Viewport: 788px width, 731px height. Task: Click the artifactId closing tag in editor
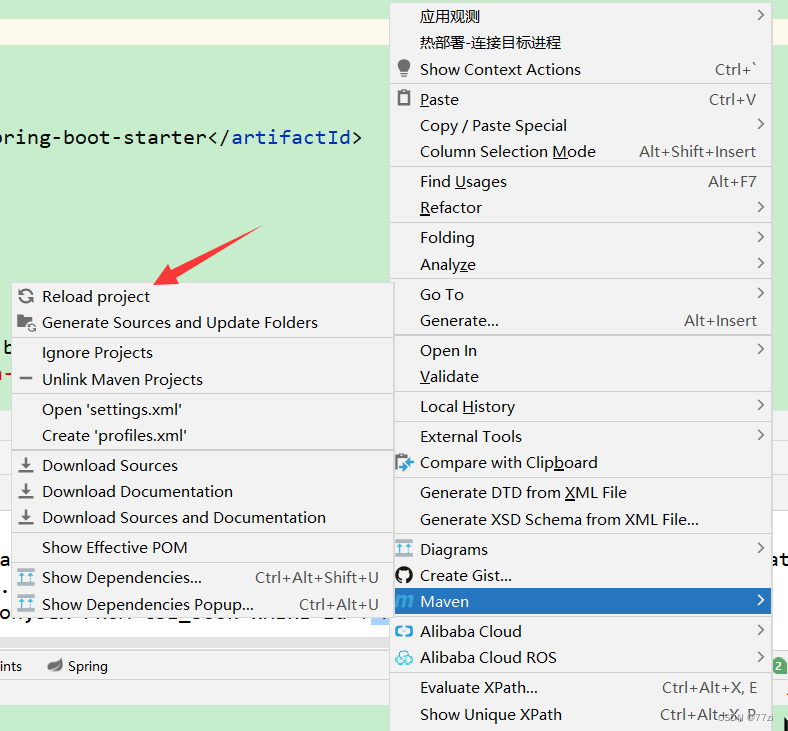tap(284, 137)
